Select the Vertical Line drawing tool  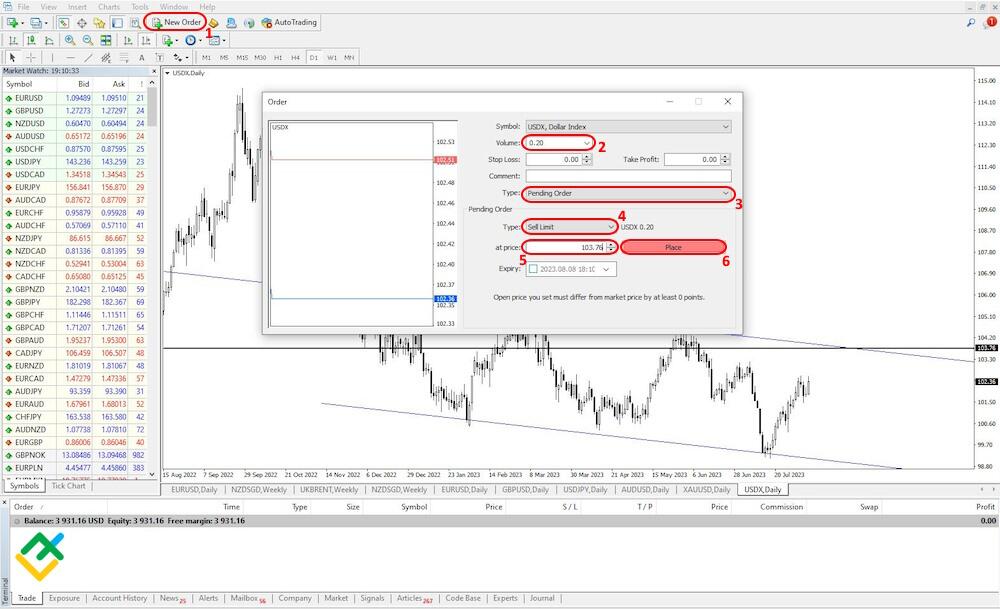tap(52, 57)
